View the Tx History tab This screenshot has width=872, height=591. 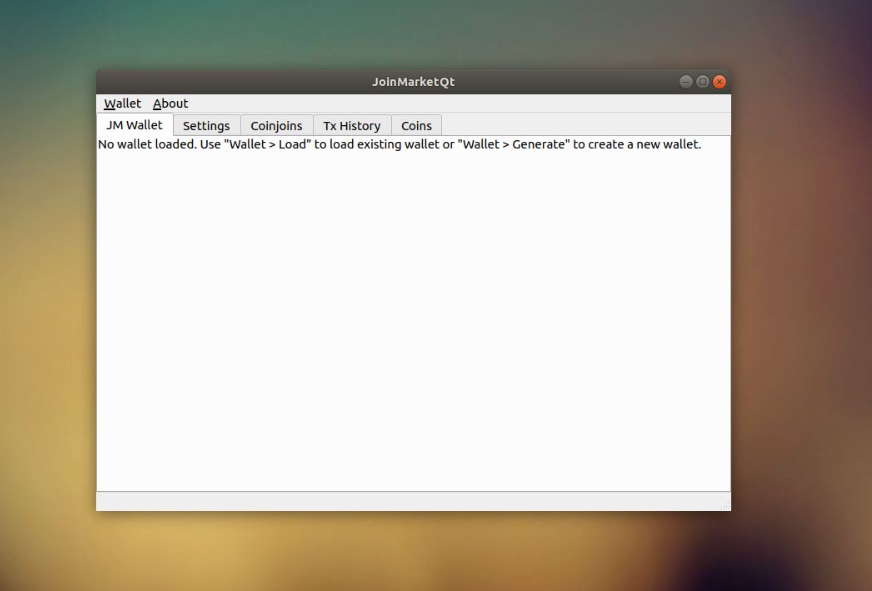pos(352,126)
